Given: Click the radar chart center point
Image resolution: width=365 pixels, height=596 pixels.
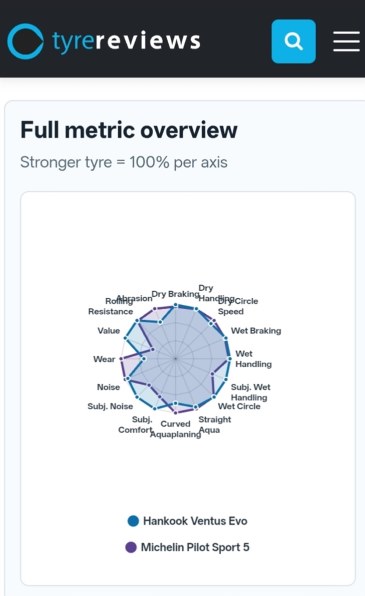Looking at the screenshot, I should (175, 358).
